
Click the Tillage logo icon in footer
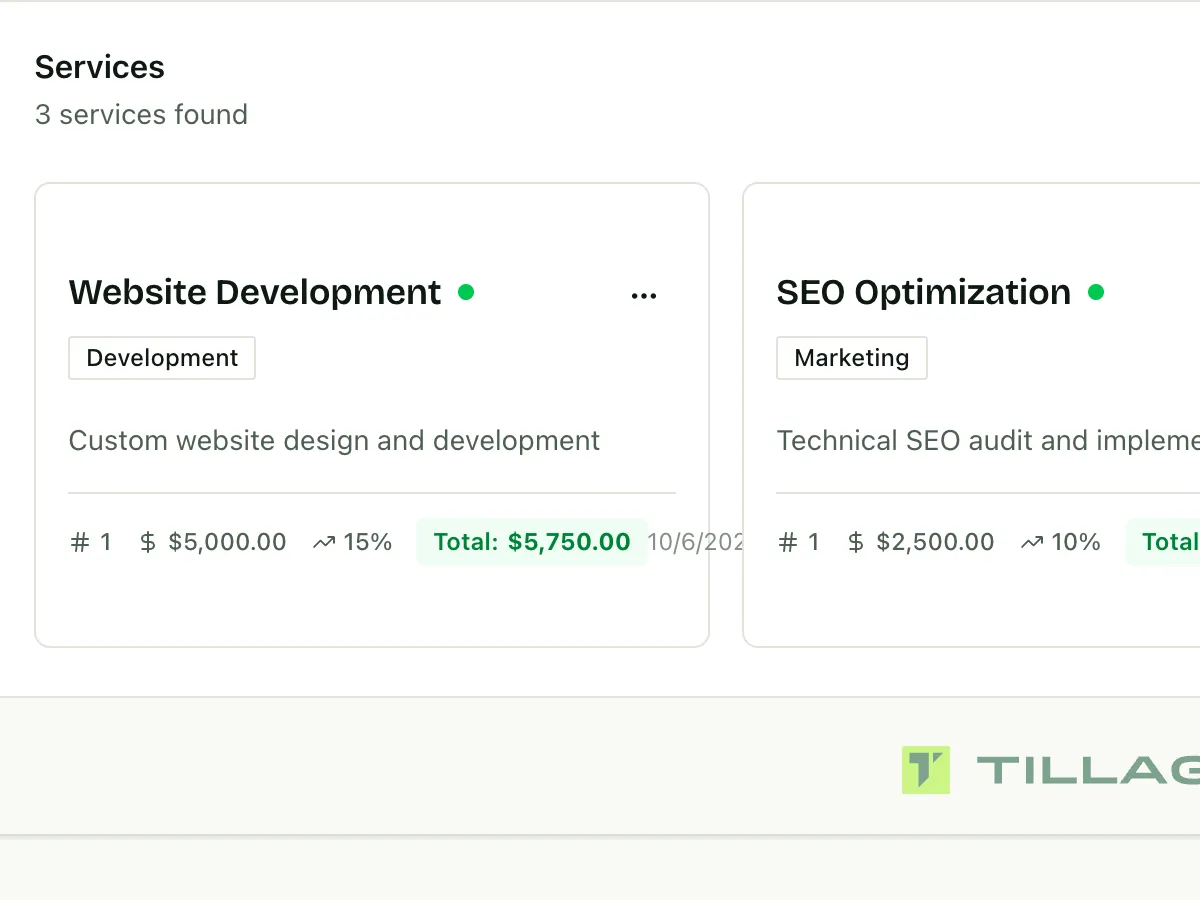[x=926, y=770]
